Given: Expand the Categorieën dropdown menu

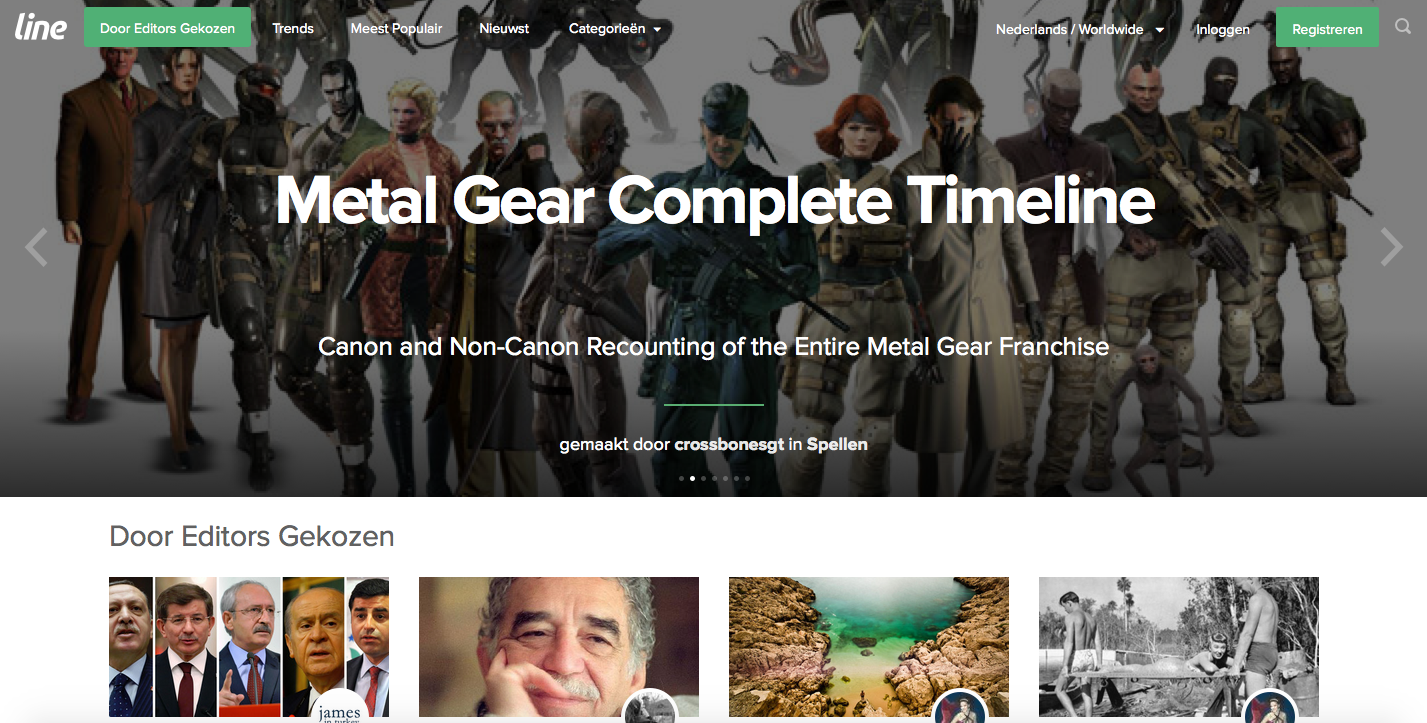Looking at the screenshot, I should 615,29.
